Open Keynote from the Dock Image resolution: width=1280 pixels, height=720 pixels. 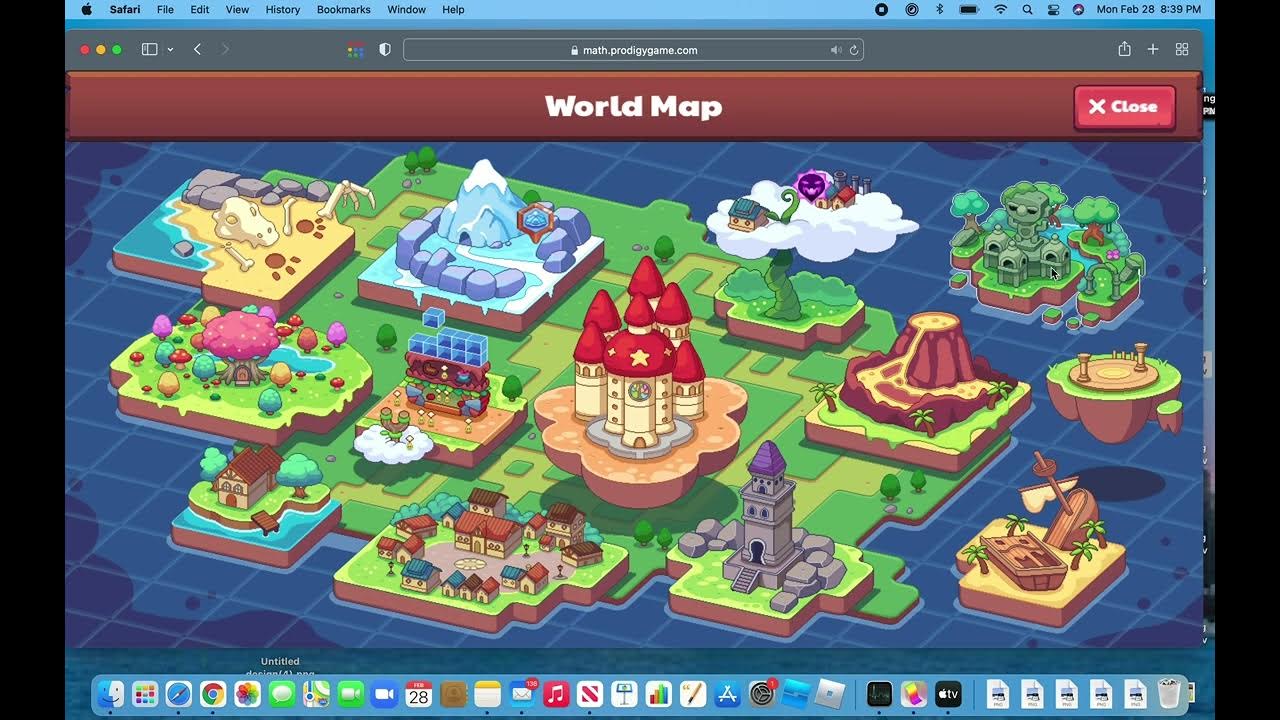(x=624, y=694)
